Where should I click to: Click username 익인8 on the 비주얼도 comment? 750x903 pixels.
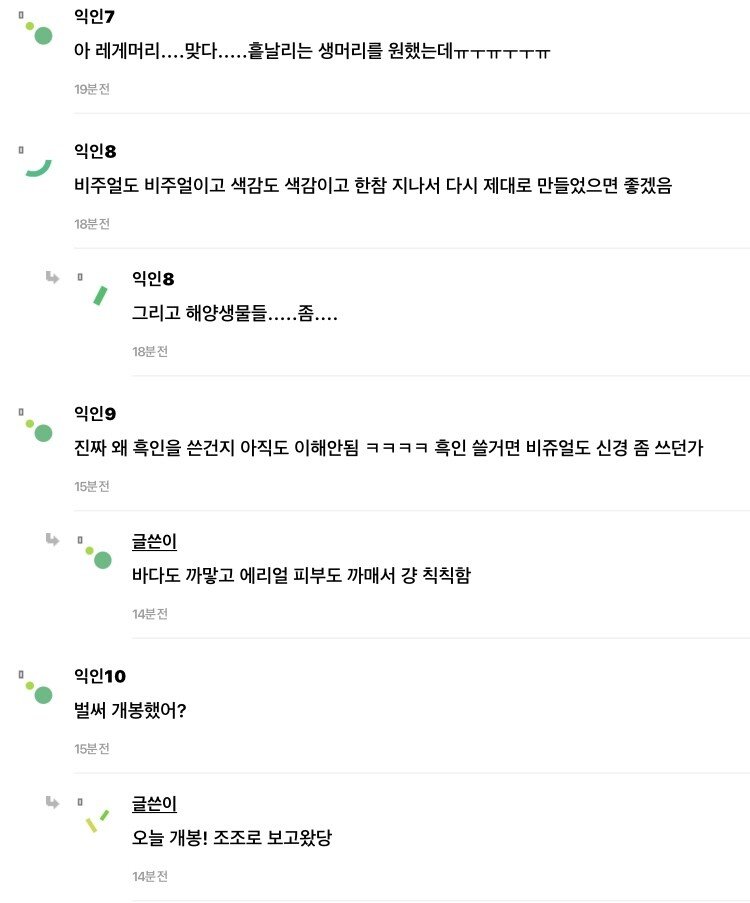95,151
